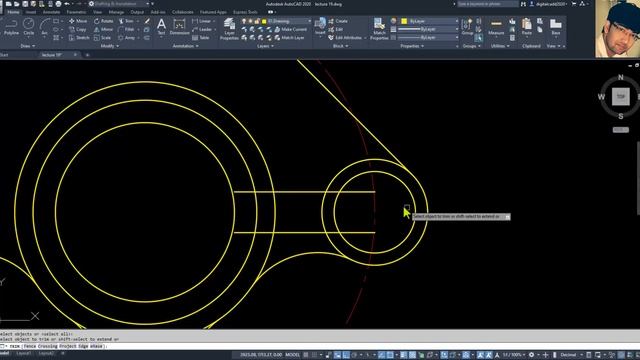This screenshot has width=640, height=360.
Task: Click the Erase tool icon
Action: (x=147, y=21)
